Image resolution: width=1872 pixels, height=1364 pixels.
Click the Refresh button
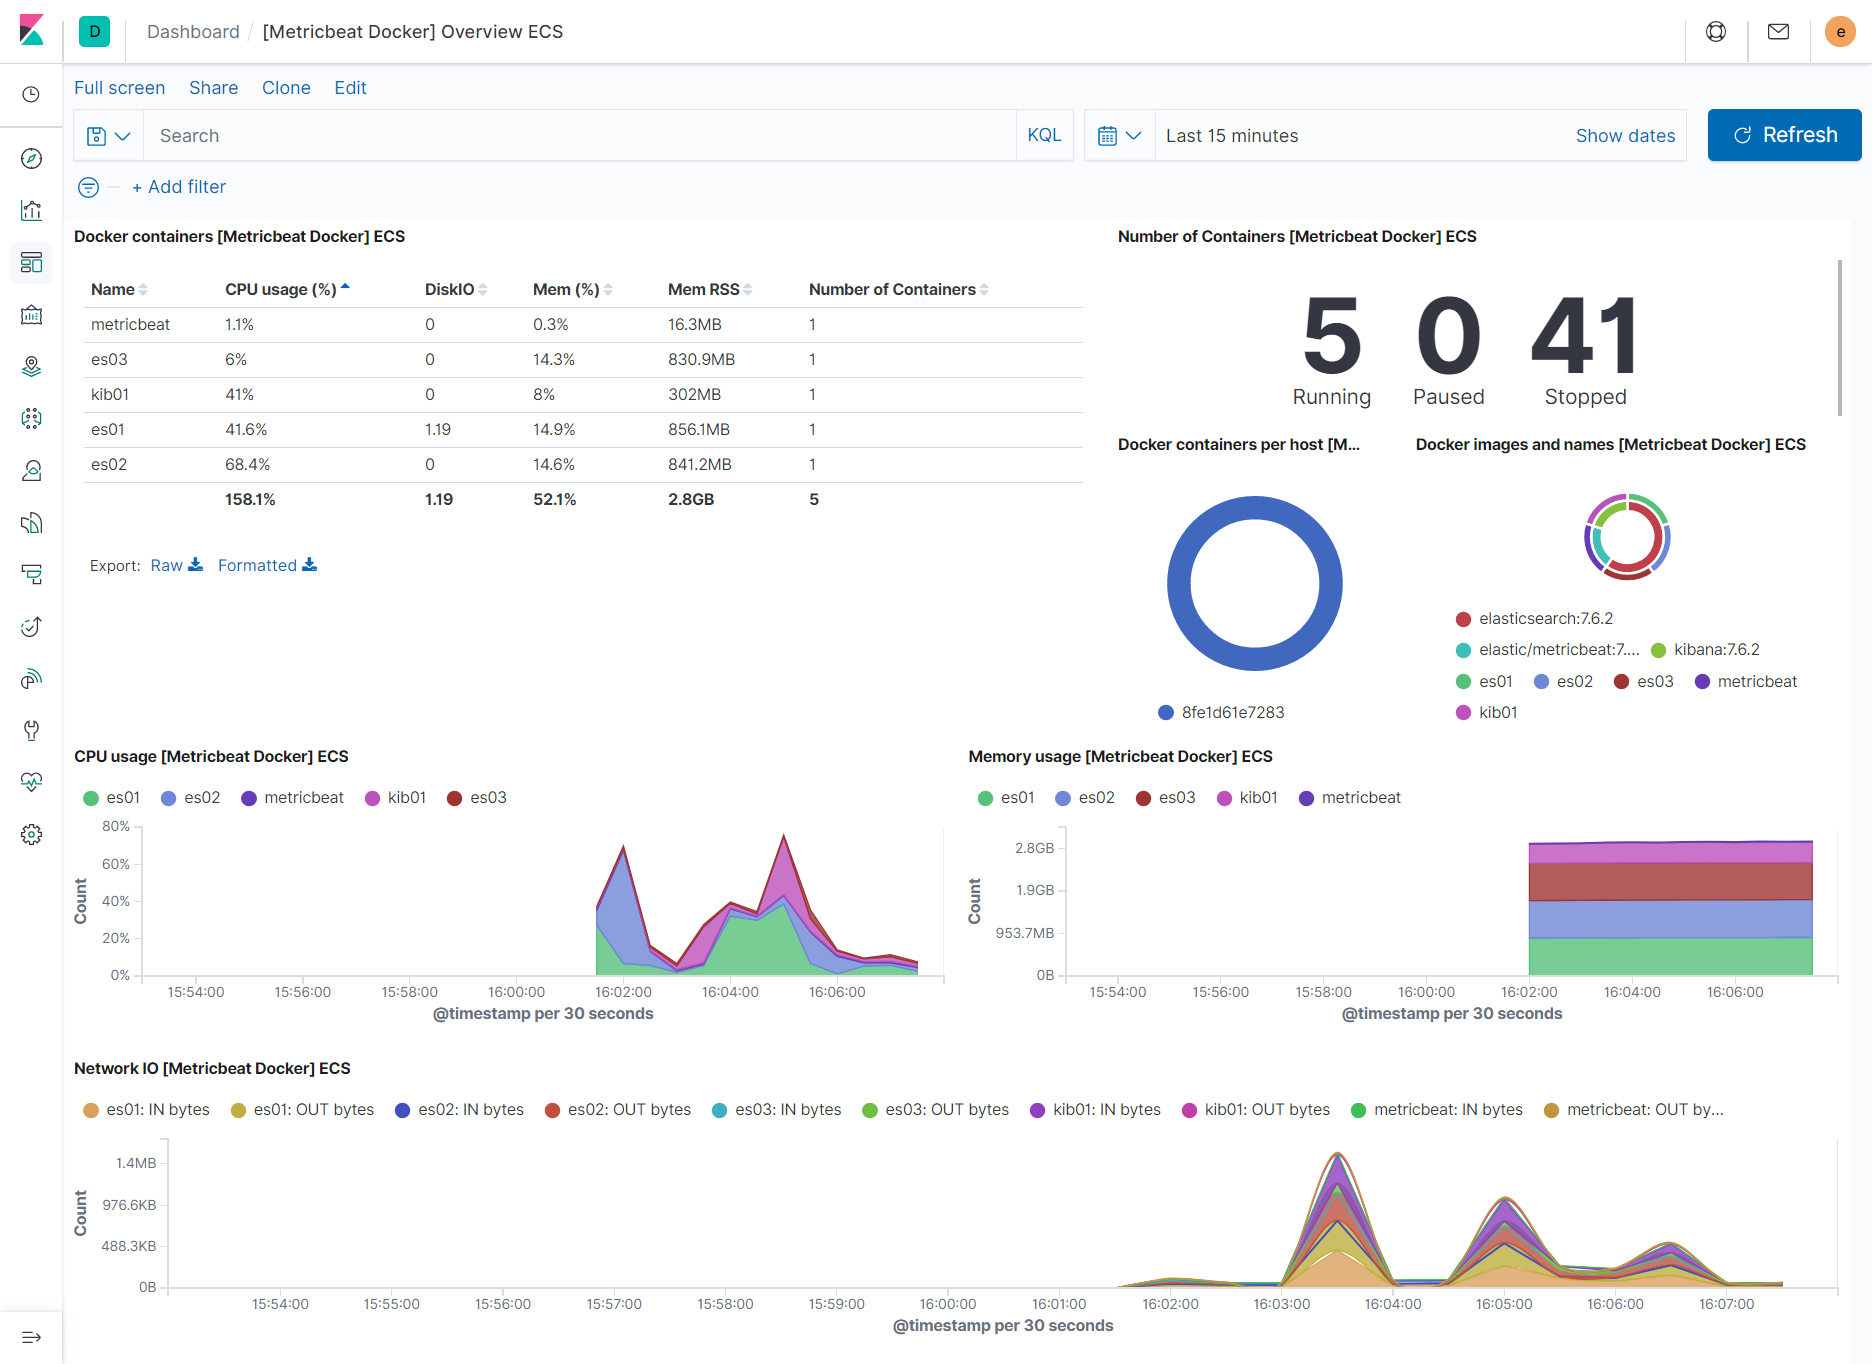click(x=1784, y=135)
